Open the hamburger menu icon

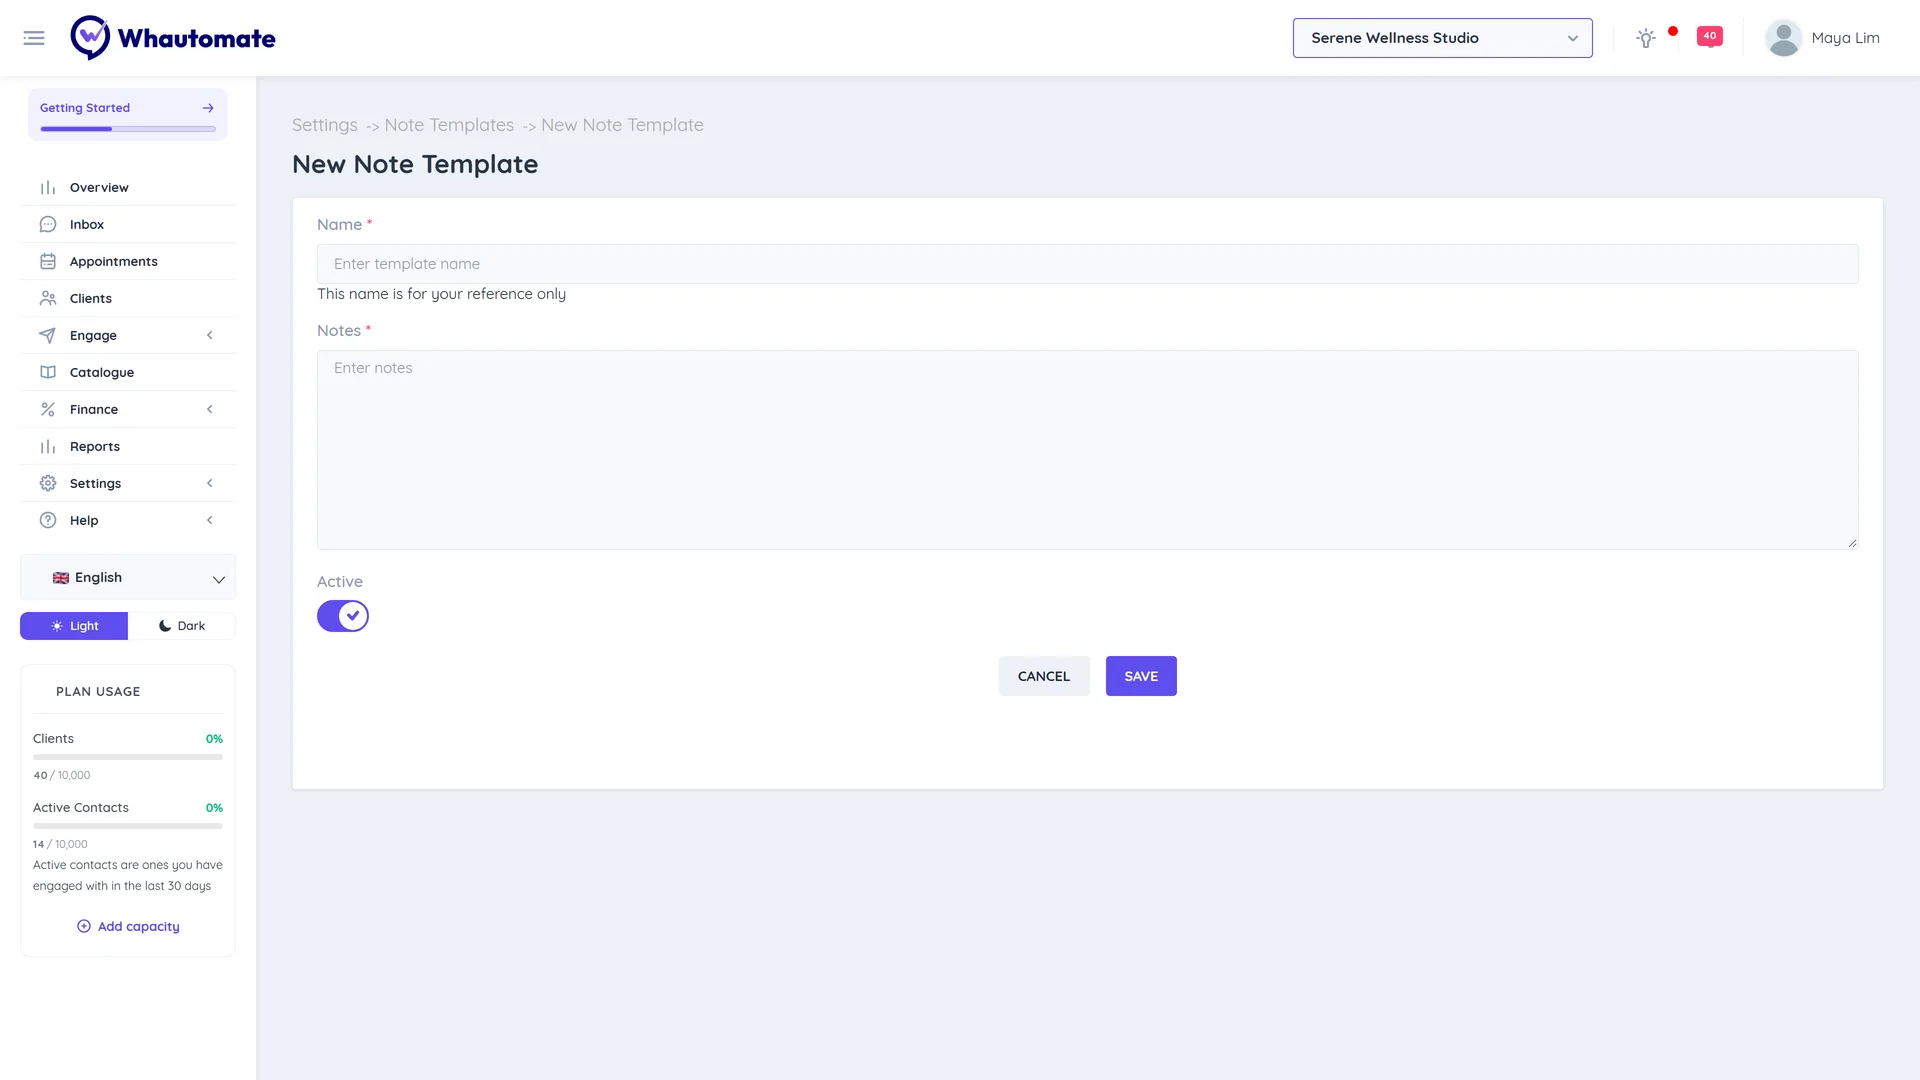pos(34,38)
